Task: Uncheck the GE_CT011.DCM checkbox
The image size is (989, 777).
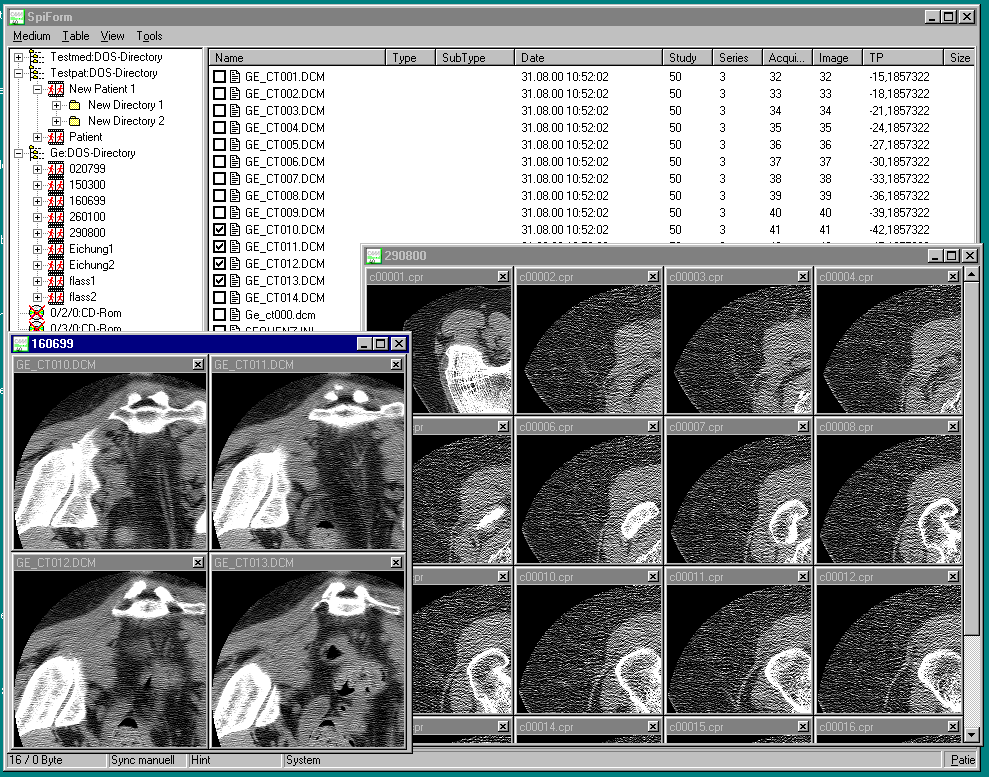Action: click(x=219, y=247)
